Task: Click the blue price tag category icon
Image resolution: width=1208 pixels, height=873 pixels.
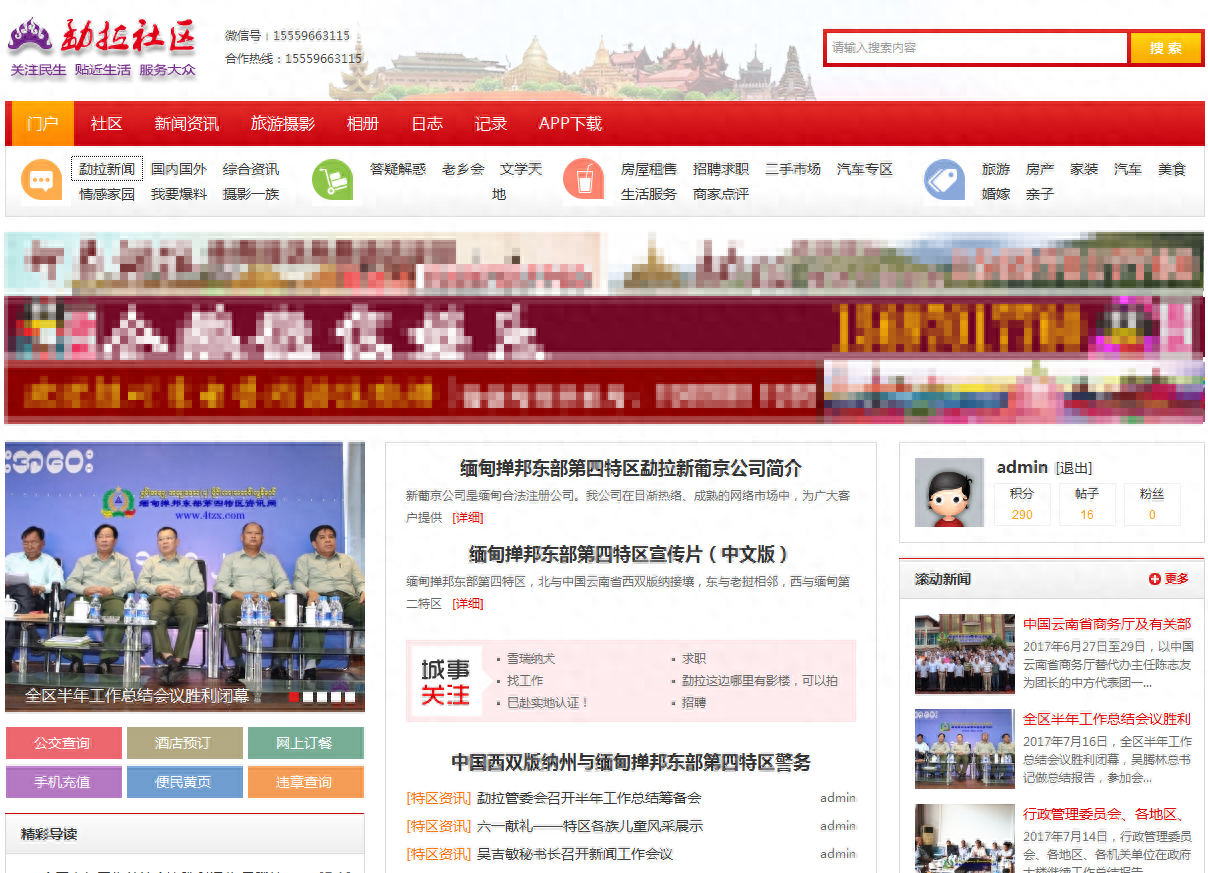Action: coord(944,181)
